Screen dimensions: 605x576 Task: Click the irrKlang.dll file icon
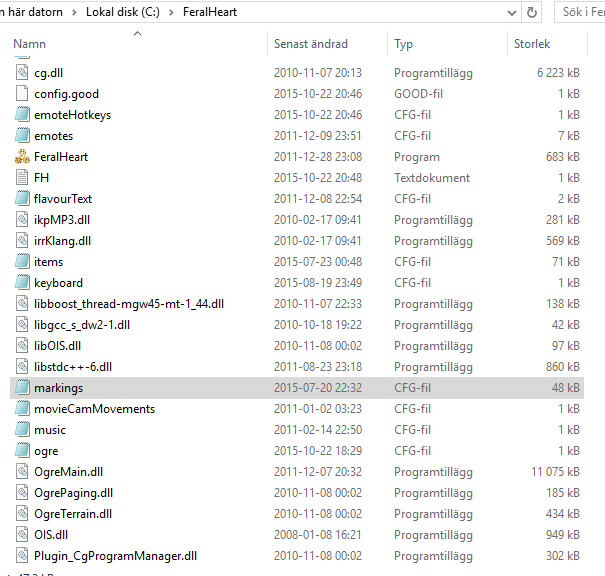coord(22,240)
